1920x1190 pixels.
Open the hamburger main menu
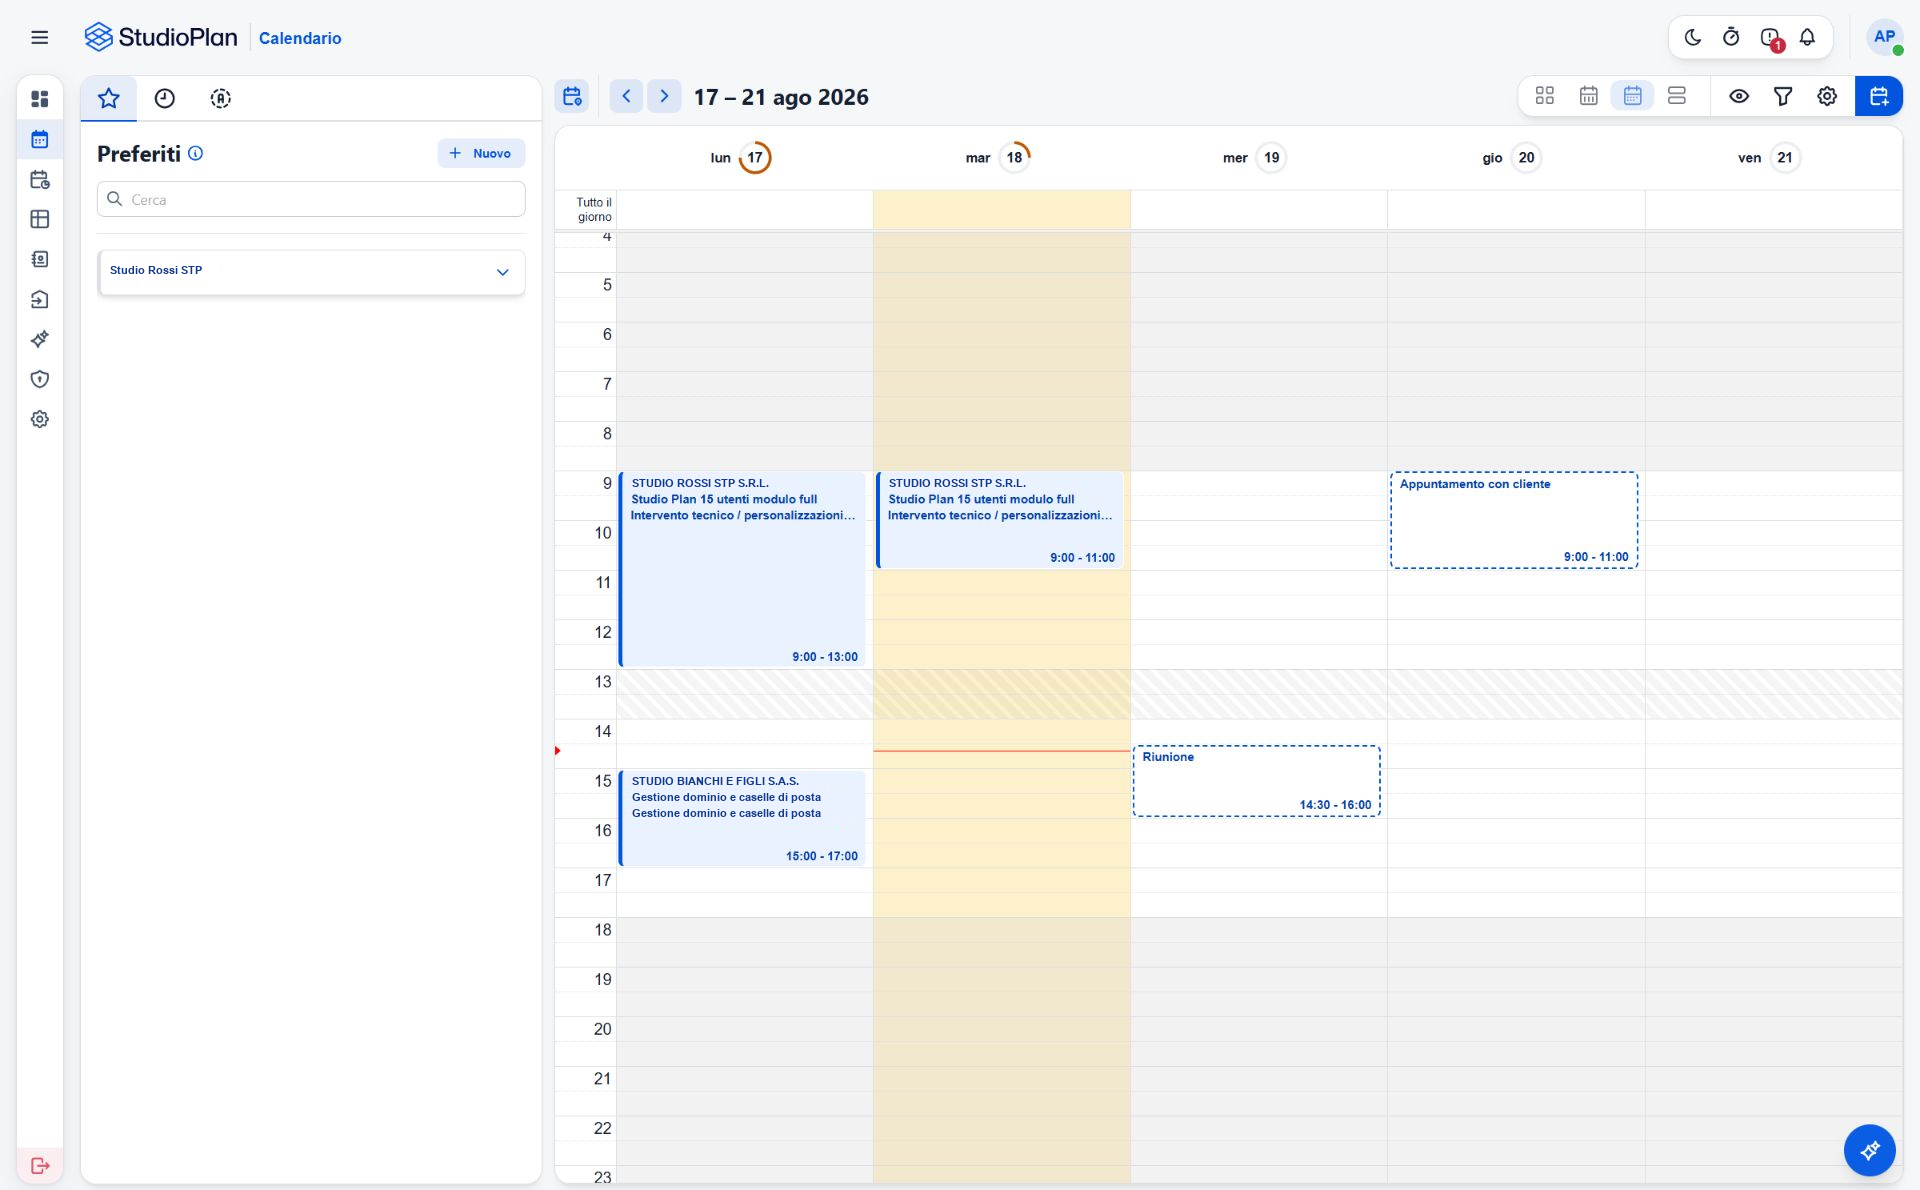(x=40, y=37)
